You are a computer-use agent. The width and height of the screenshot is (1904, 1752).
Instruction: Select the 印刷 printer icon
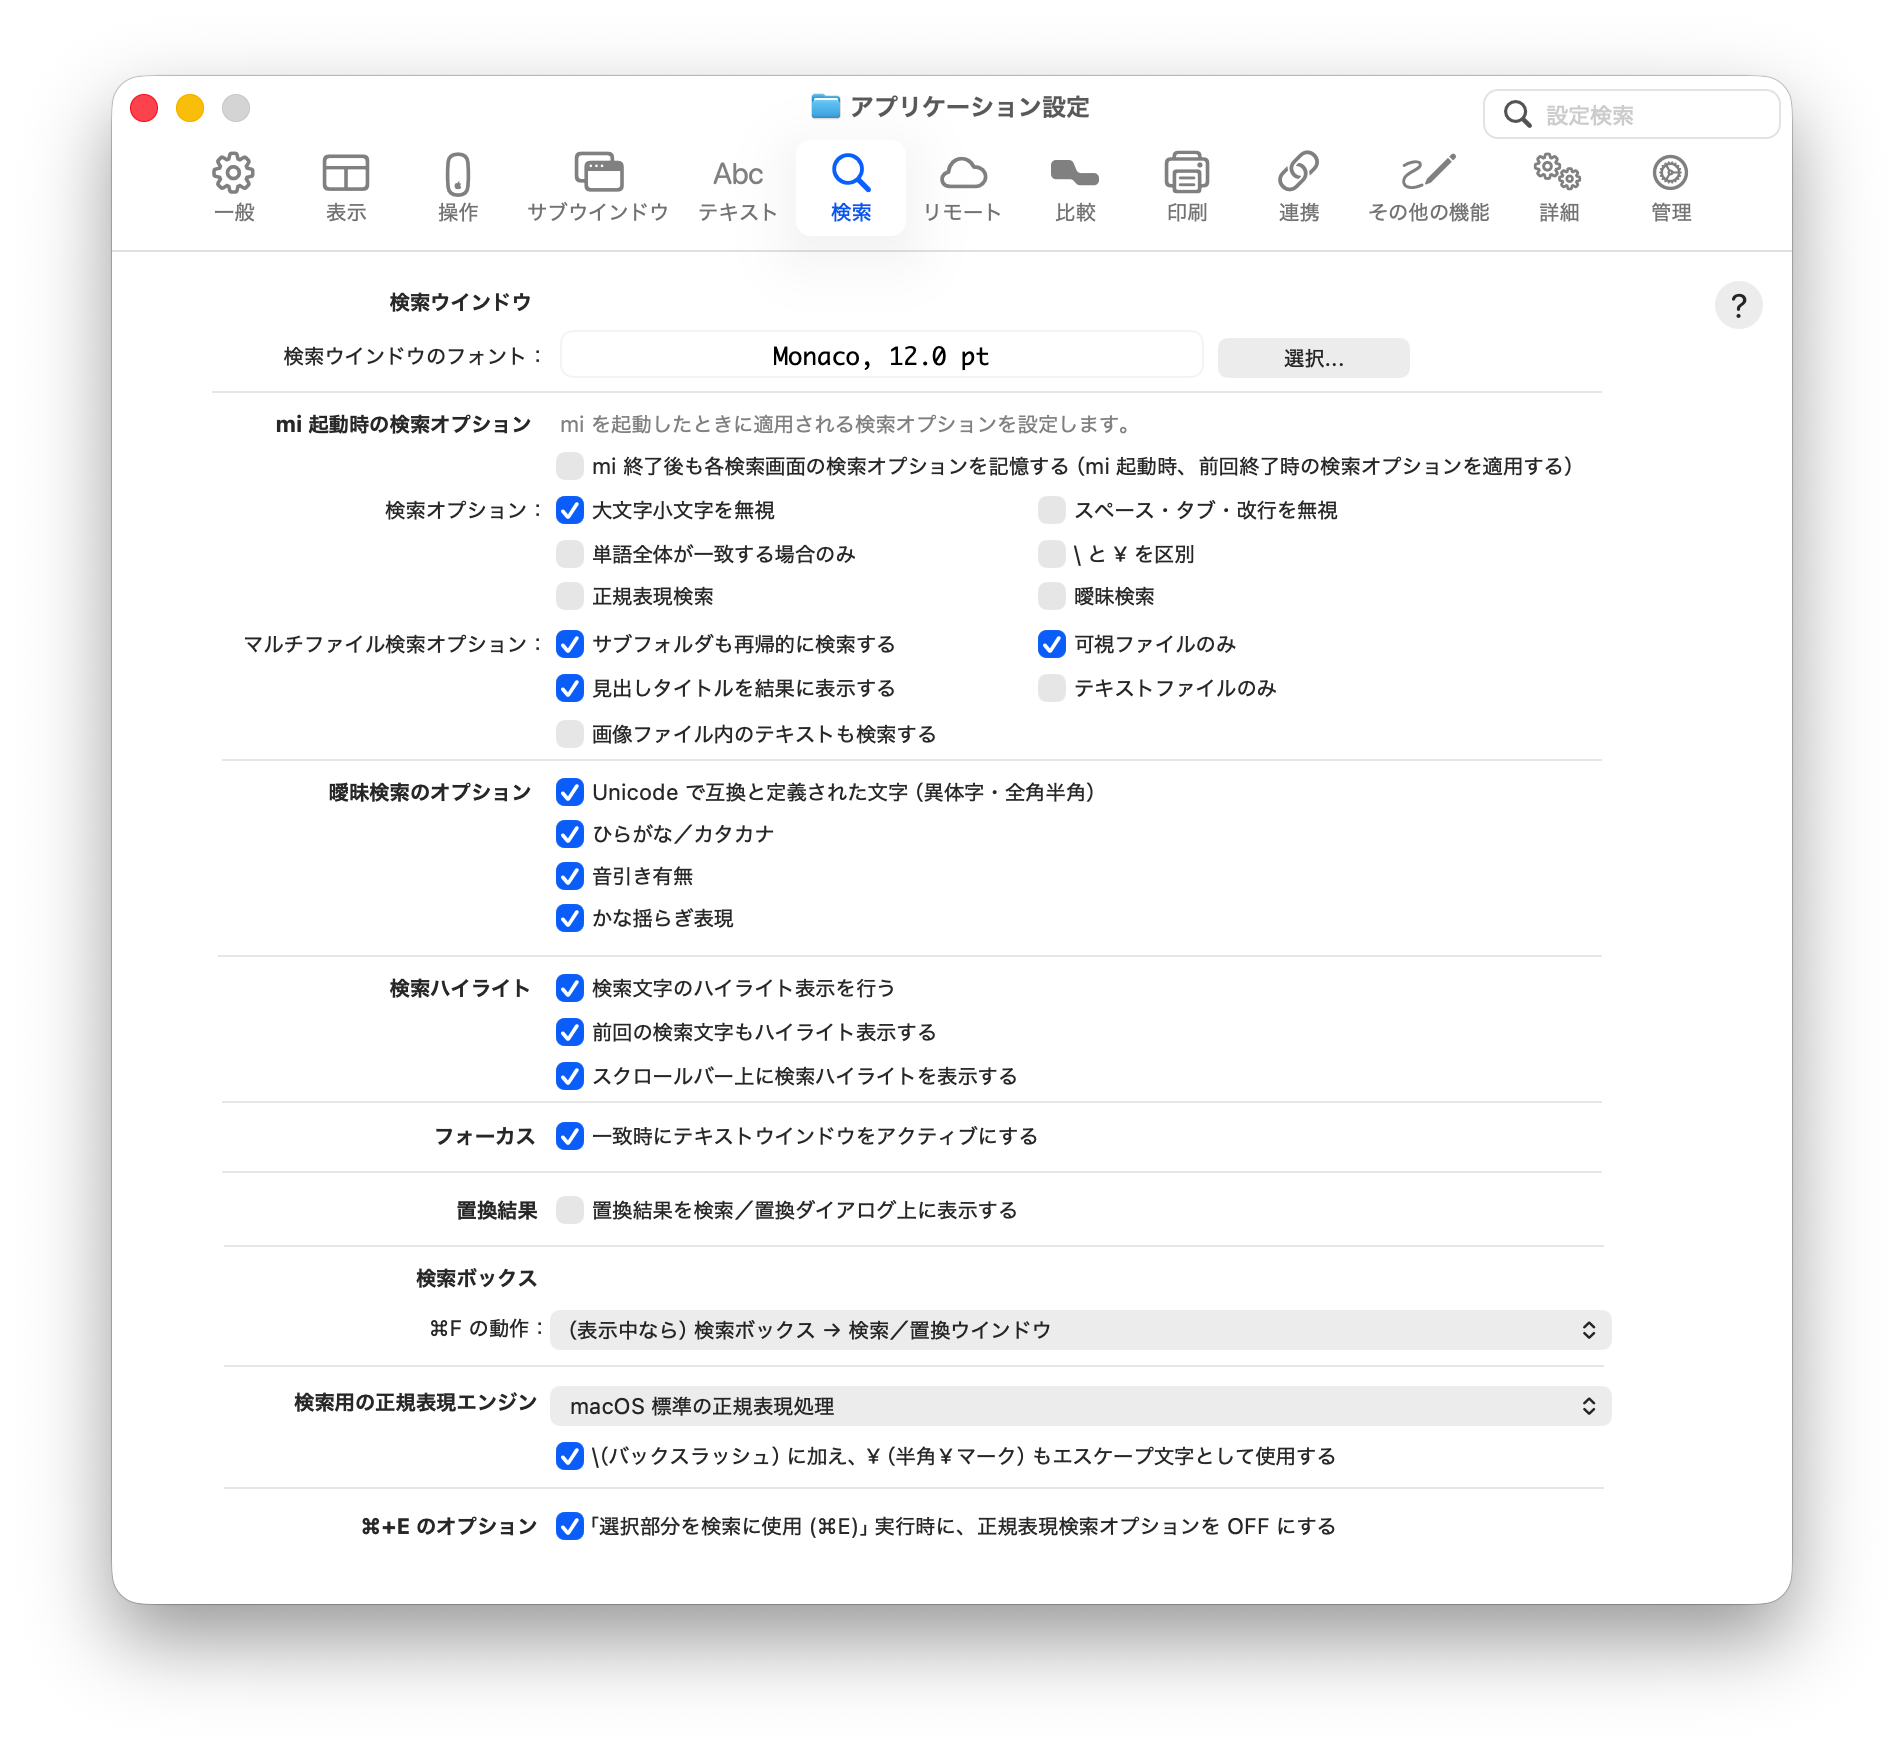(1187, 174)
